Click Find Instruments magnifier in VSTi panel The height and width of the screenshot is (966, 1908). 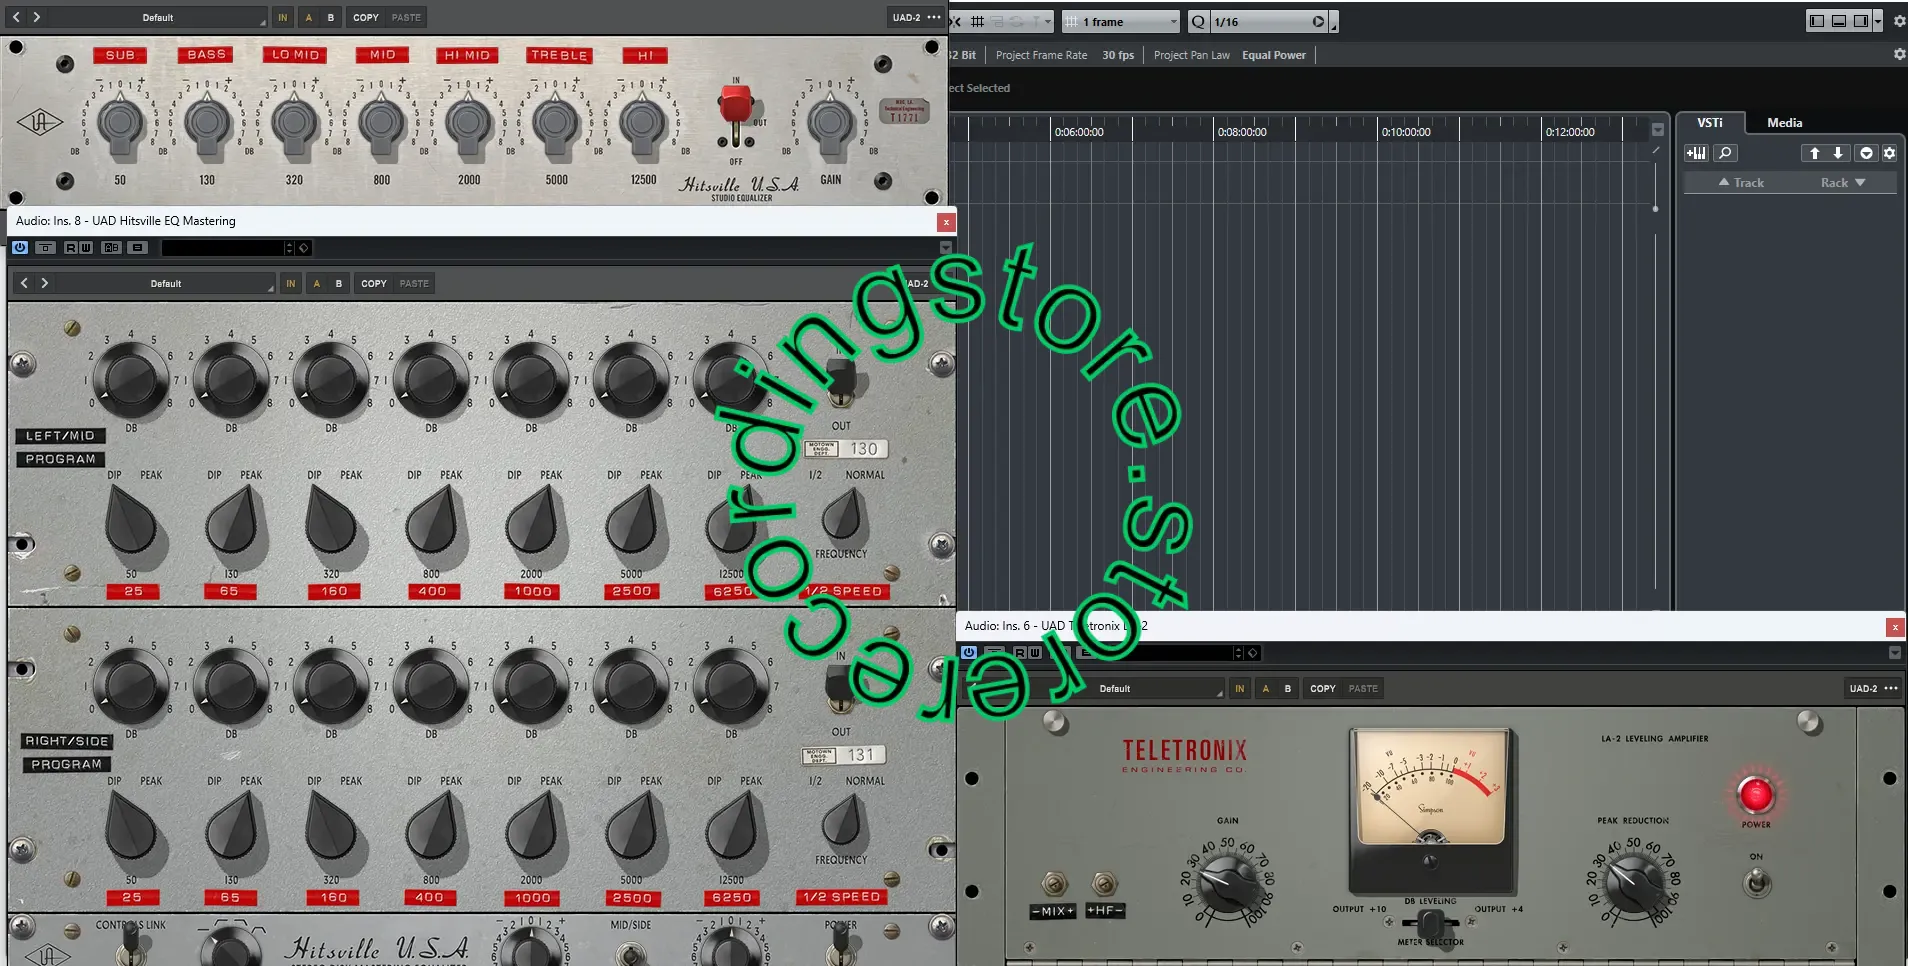pos(1725,153)
